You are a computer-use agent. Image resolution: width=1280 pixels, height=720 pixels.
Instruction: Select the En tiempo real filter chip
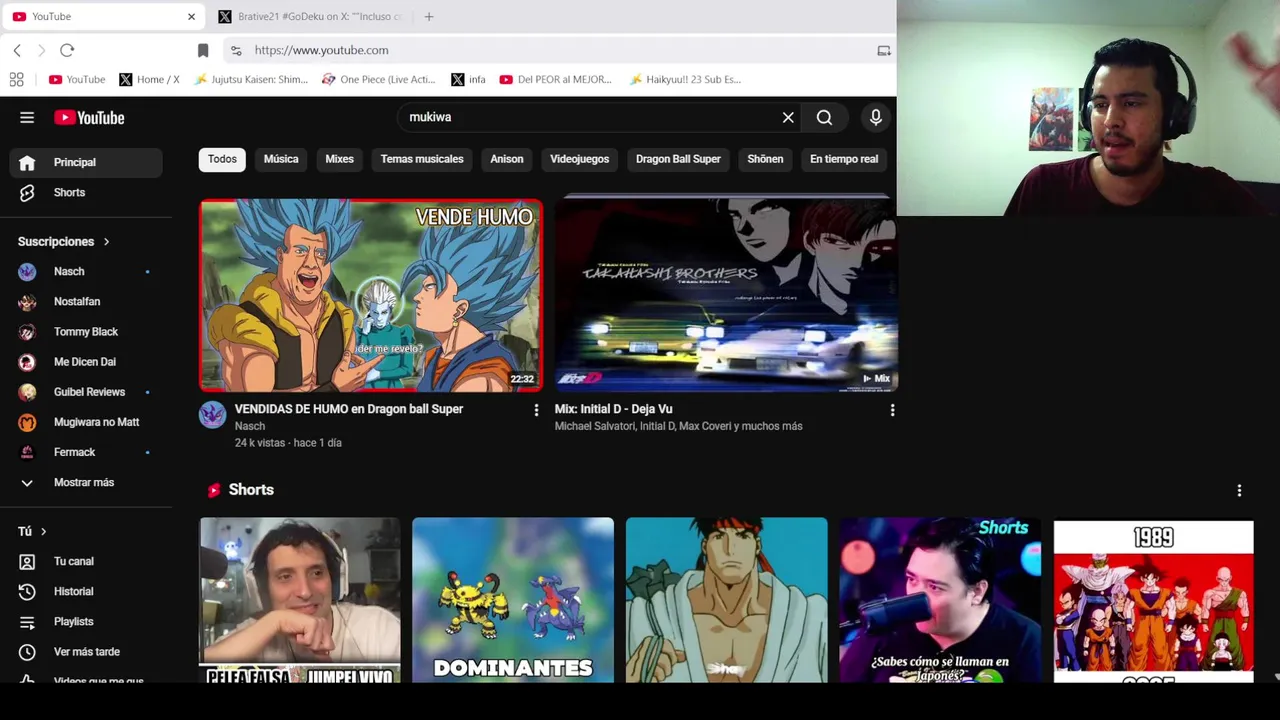coord(844,159)
